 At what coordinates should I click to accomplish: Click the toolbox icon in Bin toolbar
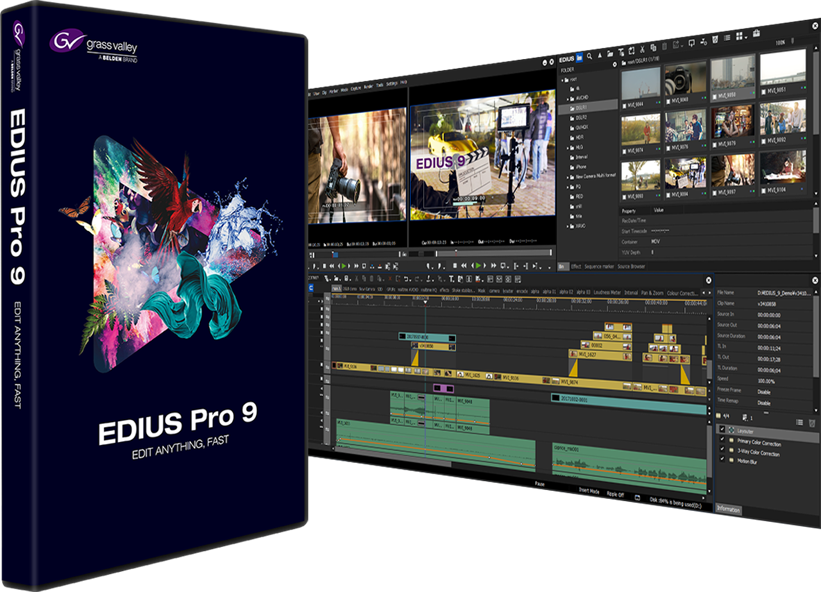pyautogui.click(x=756, y=33)
